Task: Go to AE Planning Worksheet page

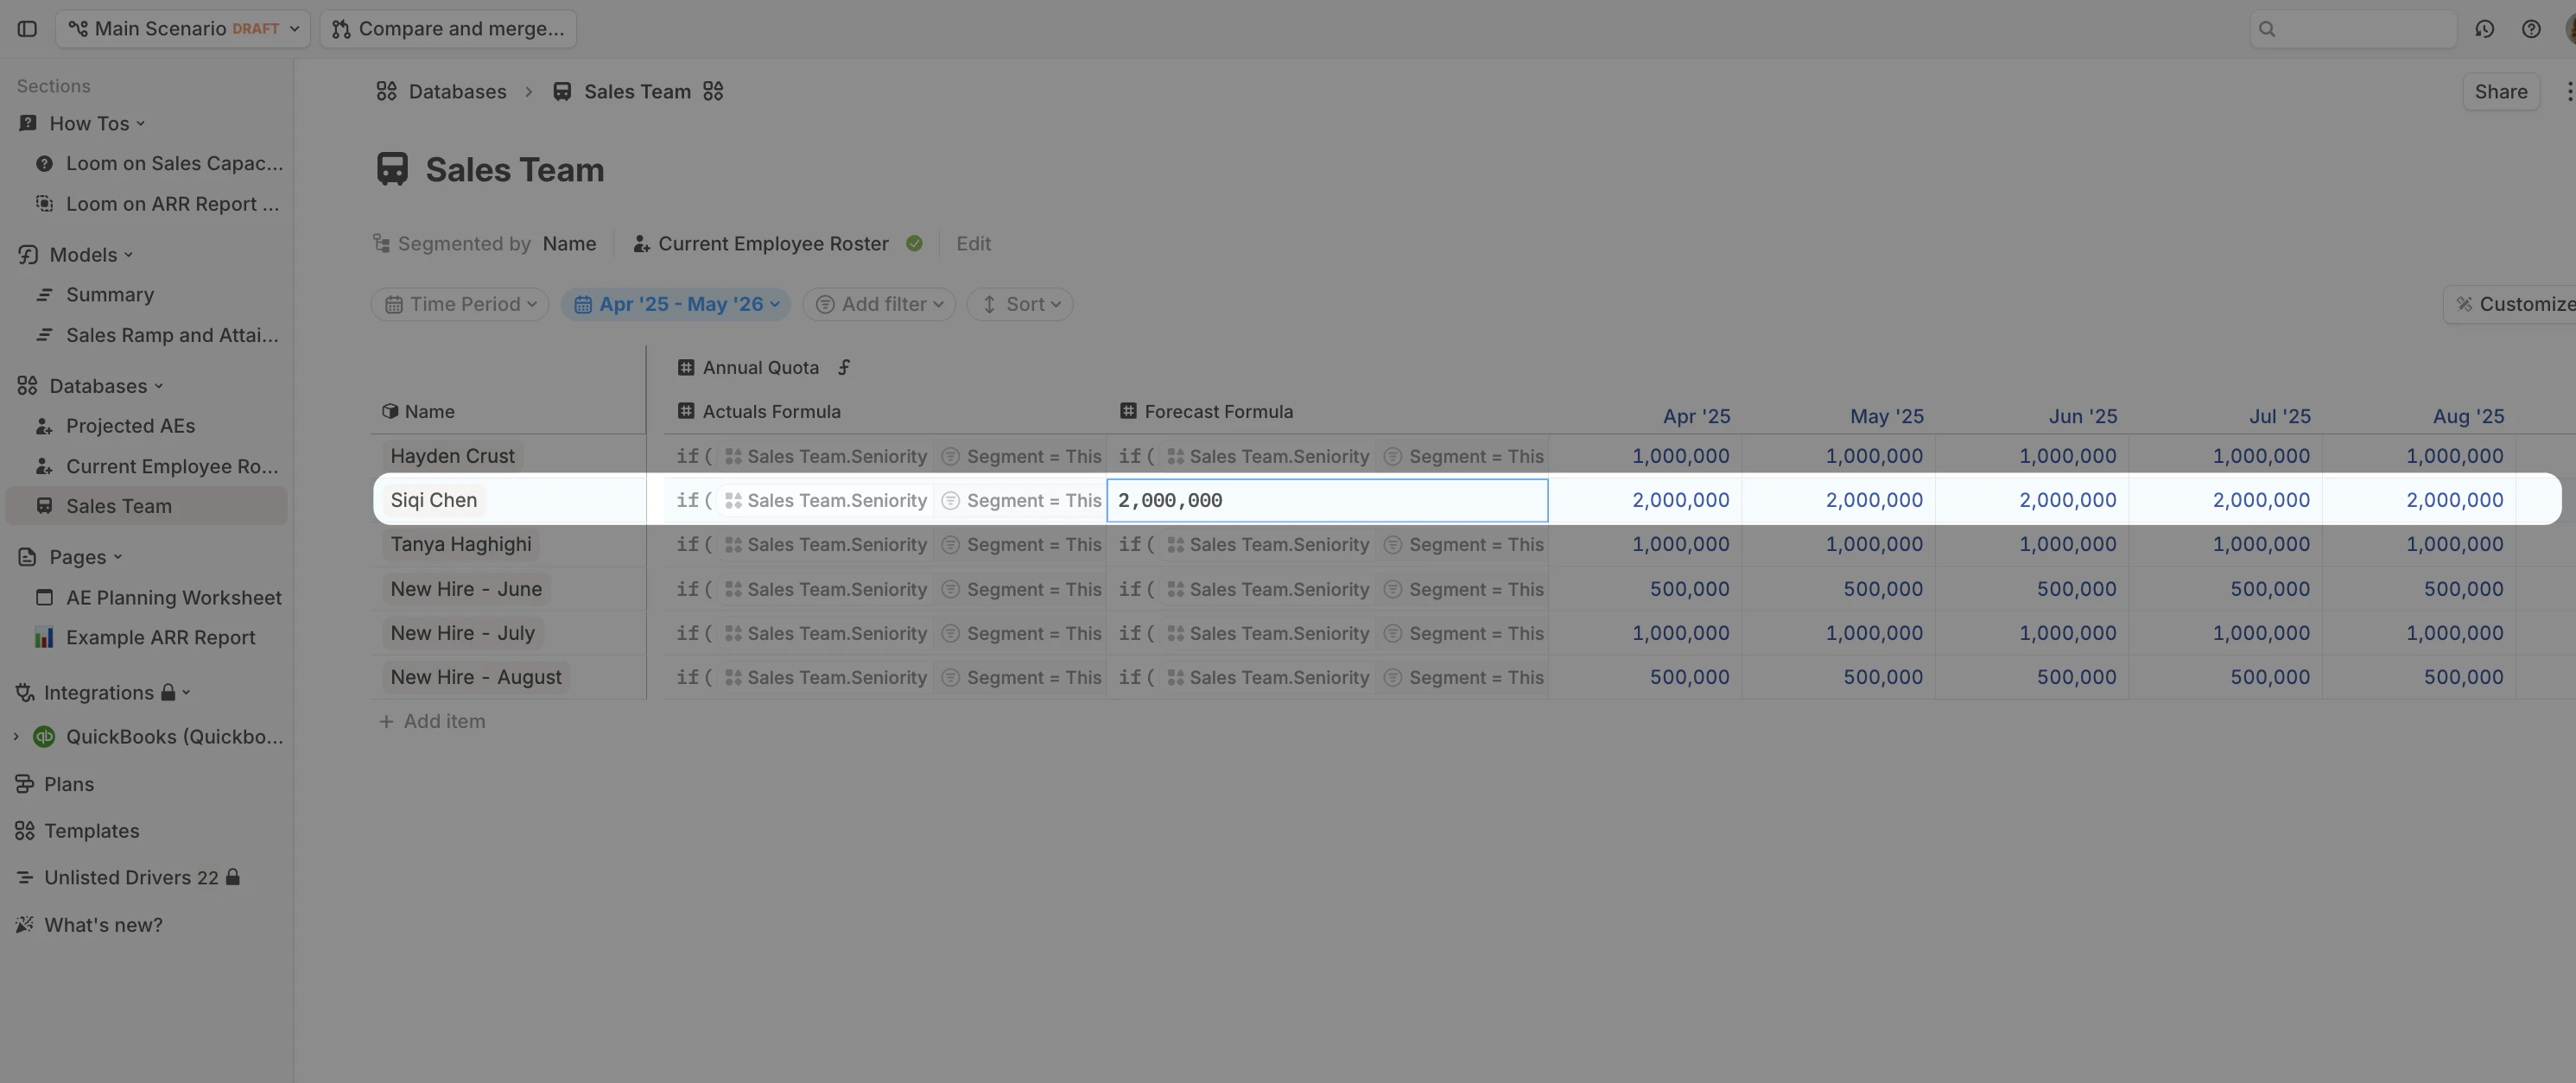Action: coord(173,598)
